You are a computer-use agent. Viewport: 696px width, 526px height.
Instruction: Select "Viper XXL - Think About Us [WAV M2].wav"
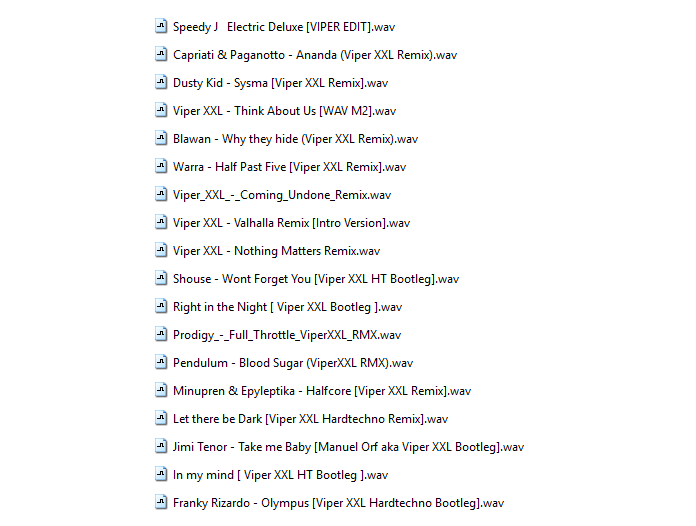click(x=285, y=111)
